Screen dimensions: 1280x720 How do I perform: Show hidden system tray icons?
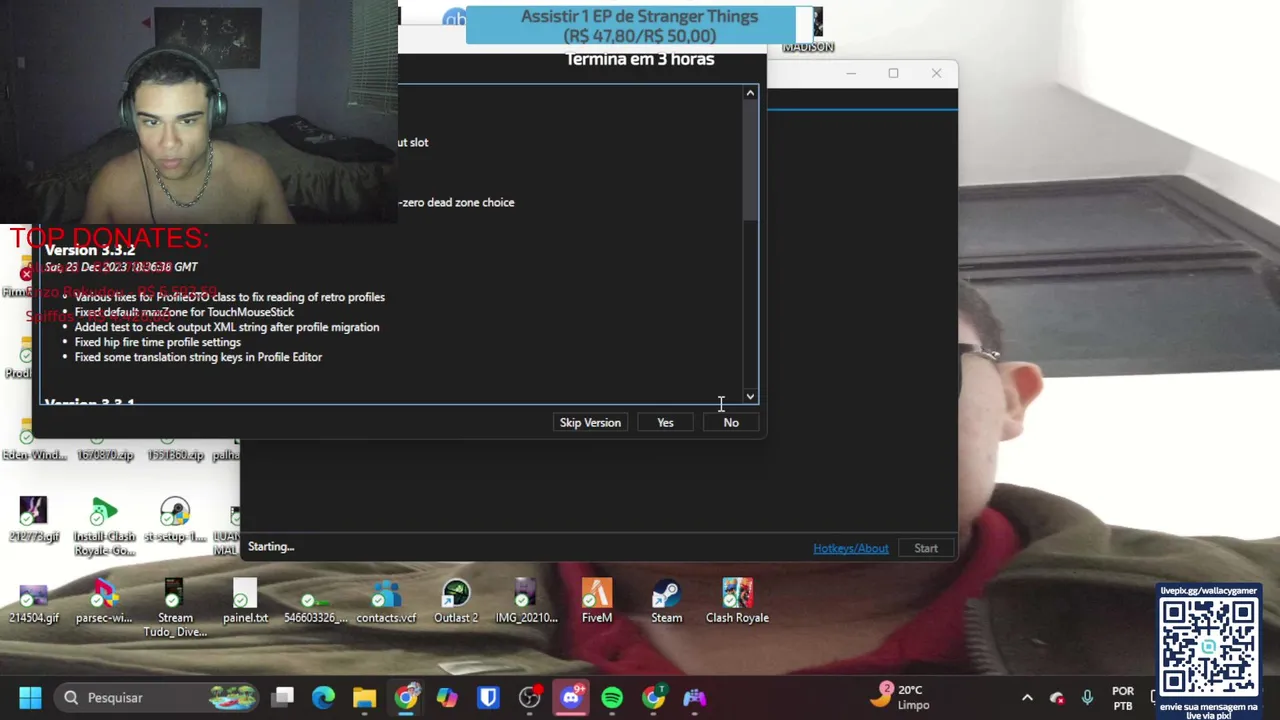1027,698
